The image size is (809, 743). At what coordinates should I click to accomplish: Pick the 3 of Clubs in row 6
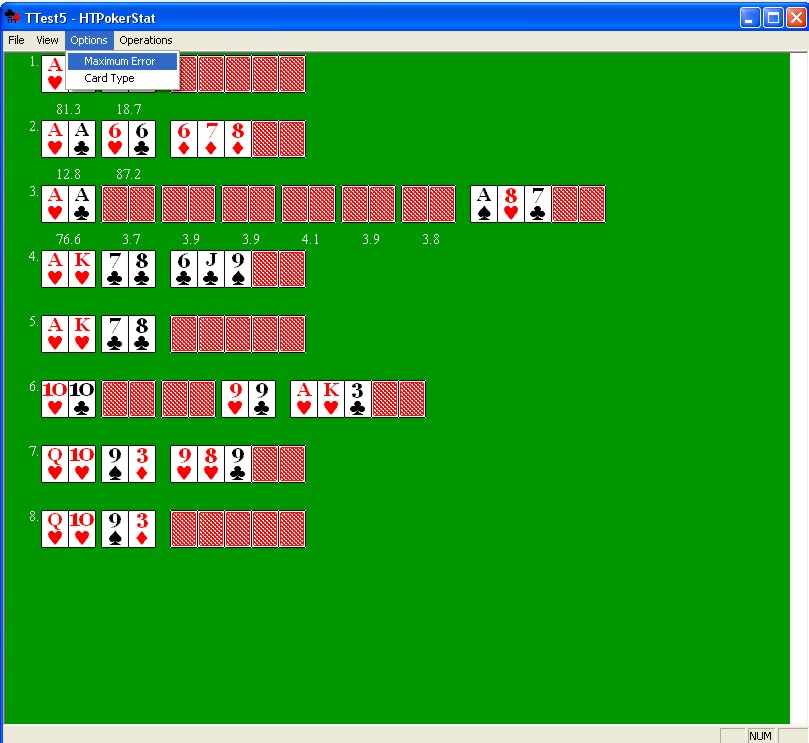[358, 399]
